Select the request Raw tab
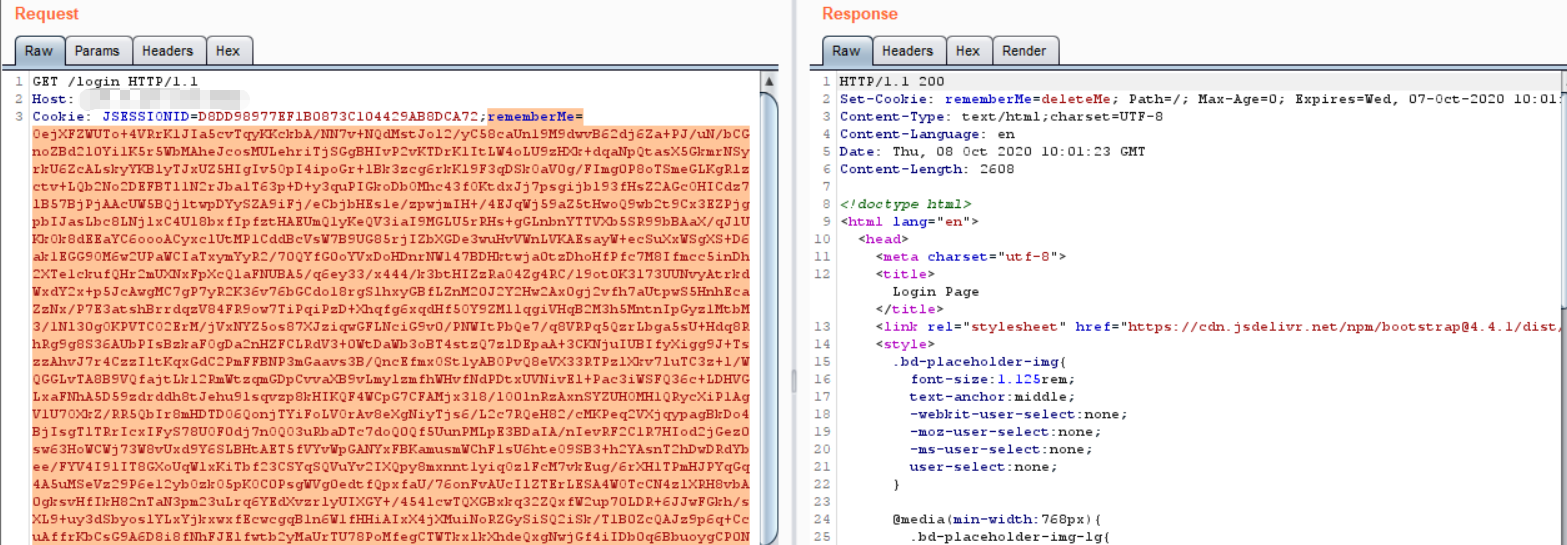Screen dimensions: 1567x545 click(39, 51)
